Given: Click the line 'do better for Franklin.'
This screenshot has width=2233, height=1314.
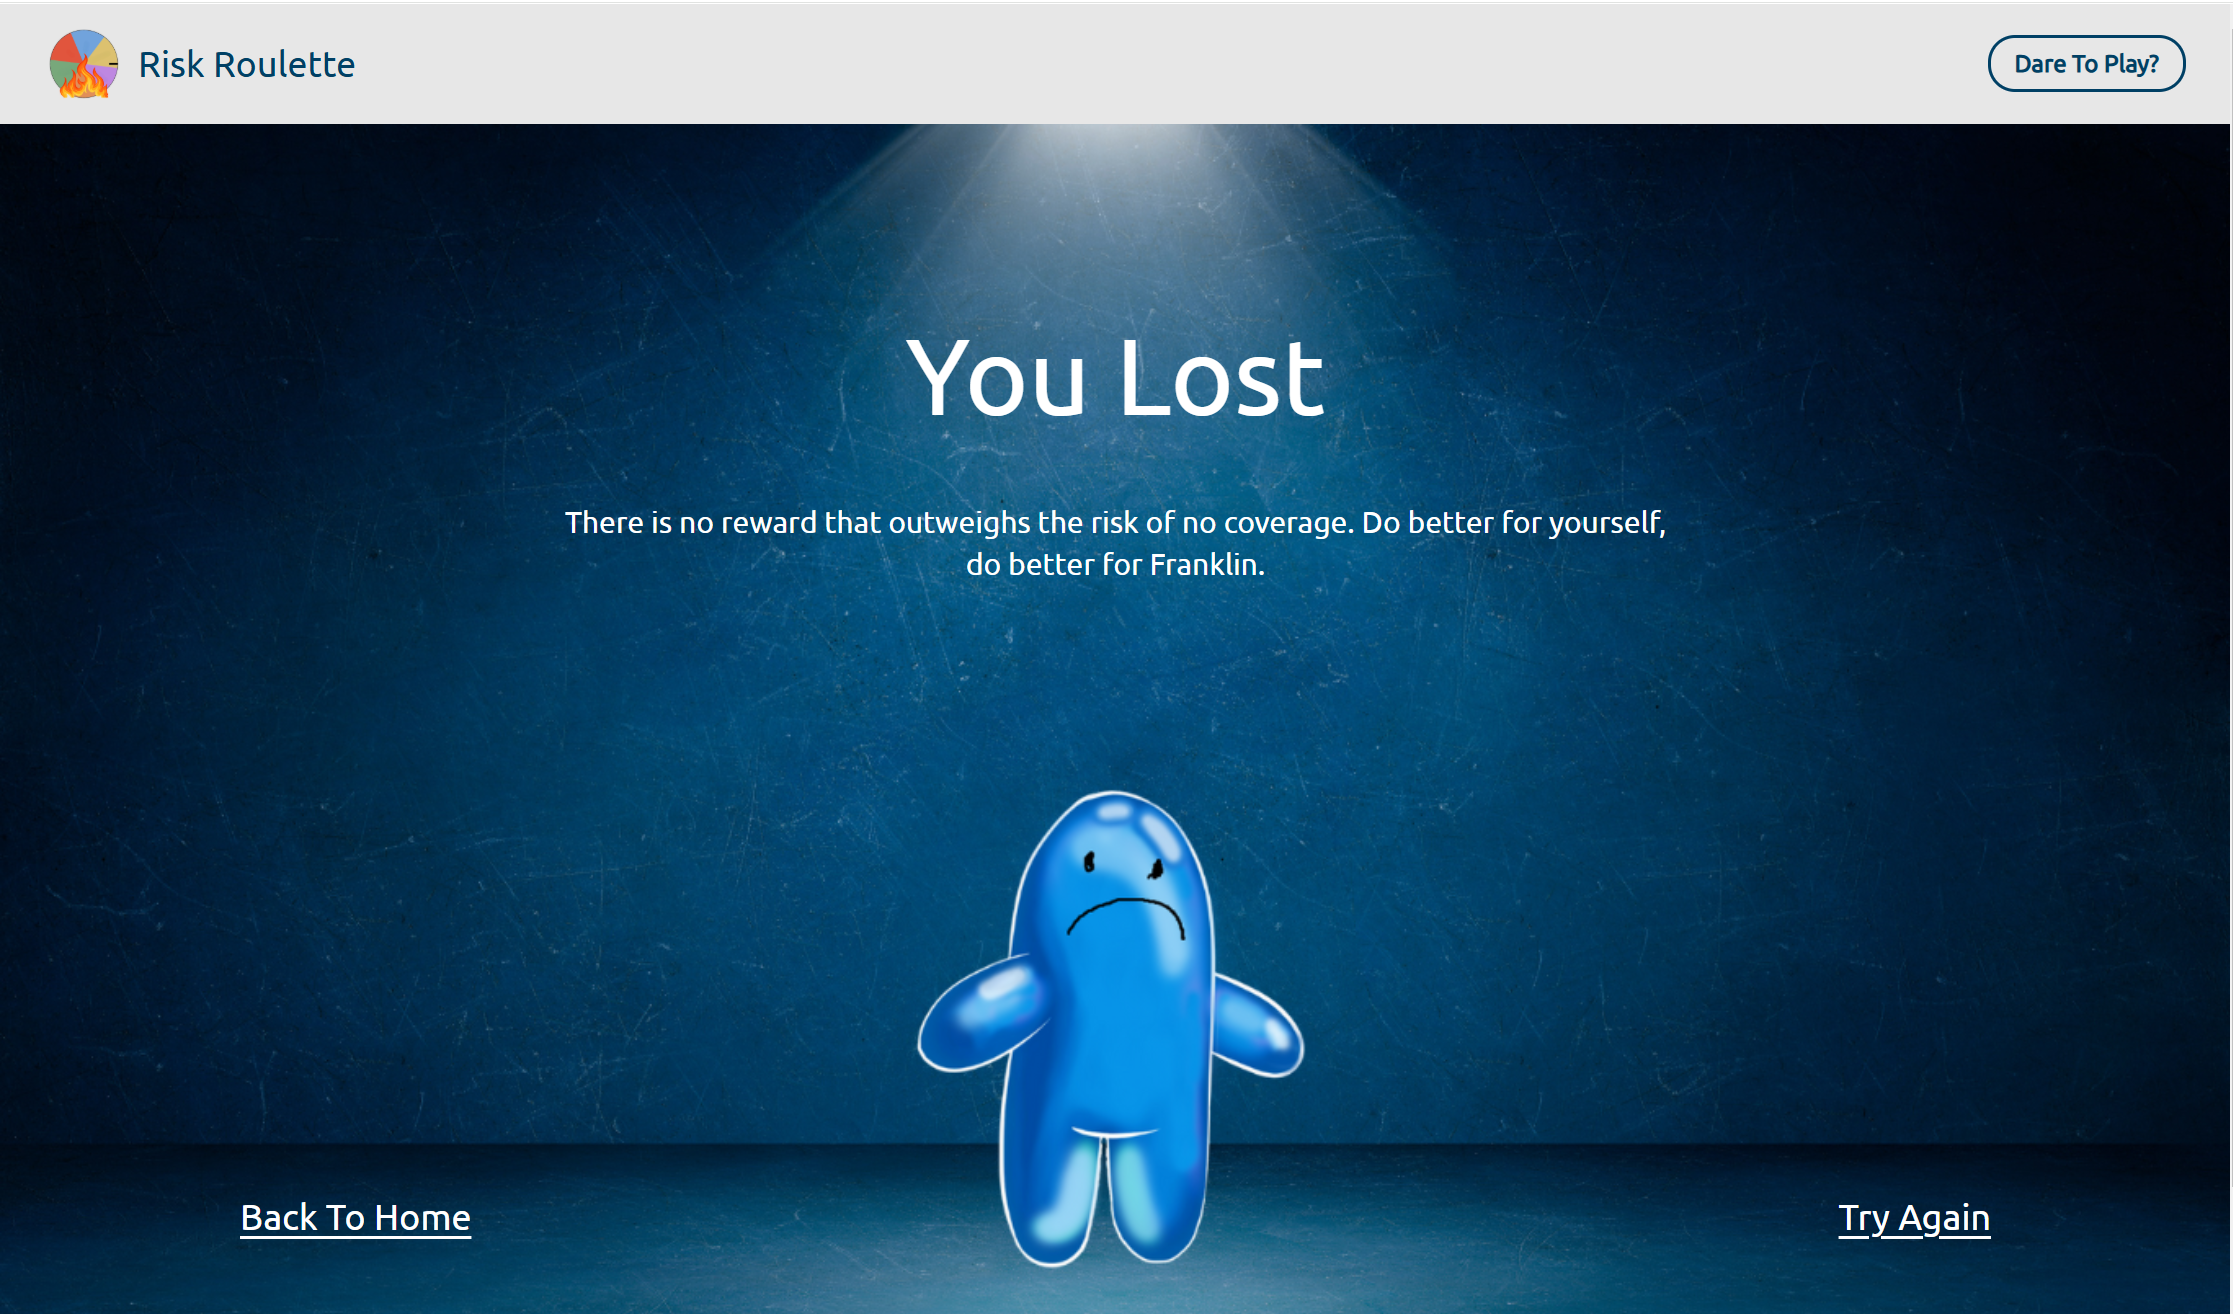Looking at the screenshot, I should pyautogui.click(x=1115, y=564).
